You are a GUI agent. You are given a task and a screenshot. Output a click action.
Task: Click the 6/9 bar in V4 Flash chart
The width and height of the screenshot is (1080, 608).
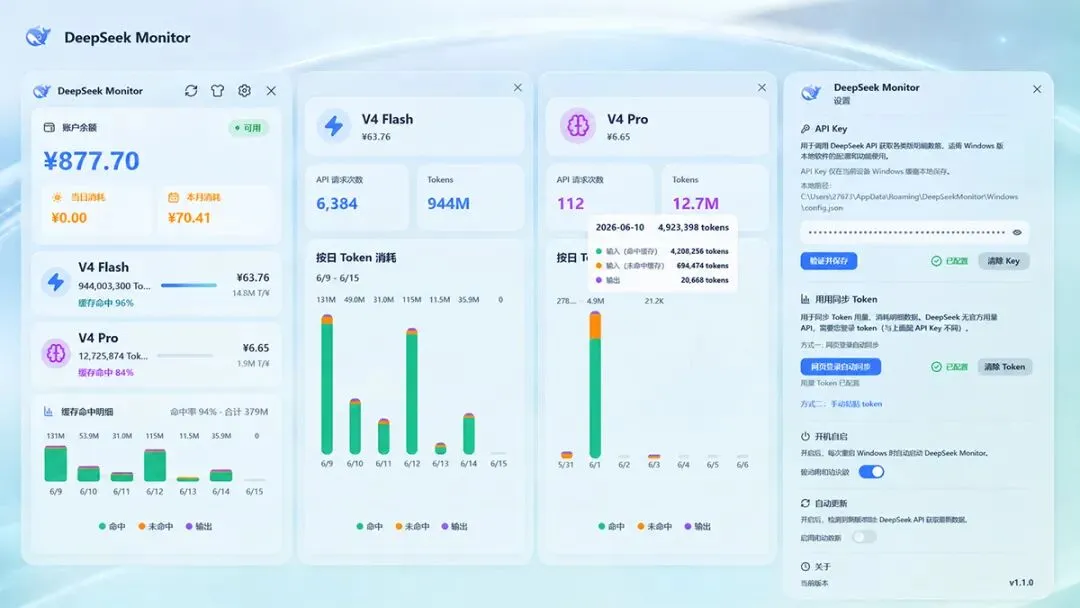(x=327, y=384)
